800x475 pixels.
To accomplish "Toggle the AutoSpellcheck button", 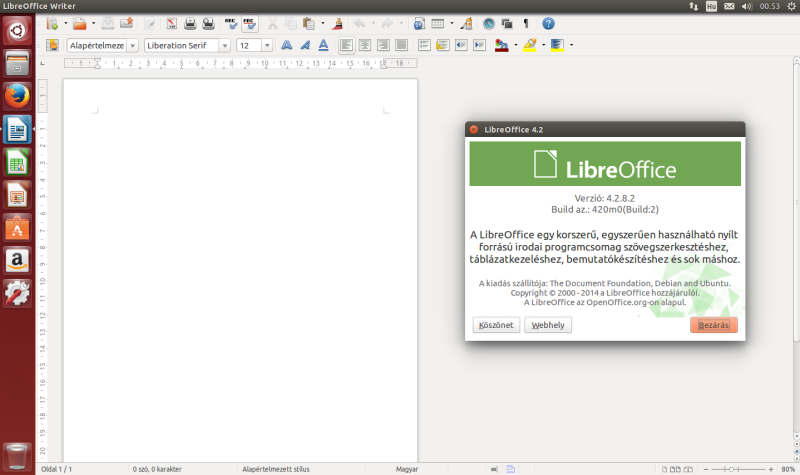I will pos(249,23).
